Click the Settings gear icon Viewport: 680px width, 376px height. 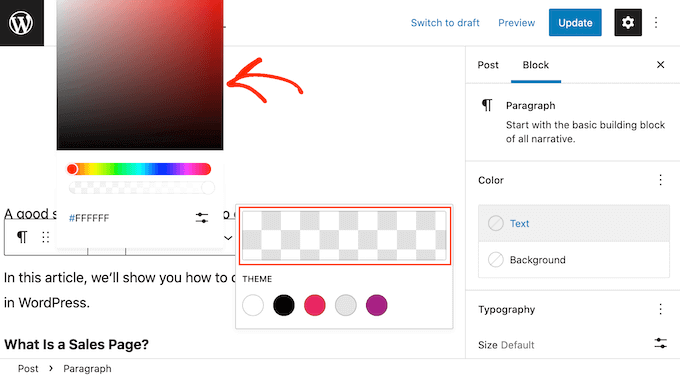(628, 23)
